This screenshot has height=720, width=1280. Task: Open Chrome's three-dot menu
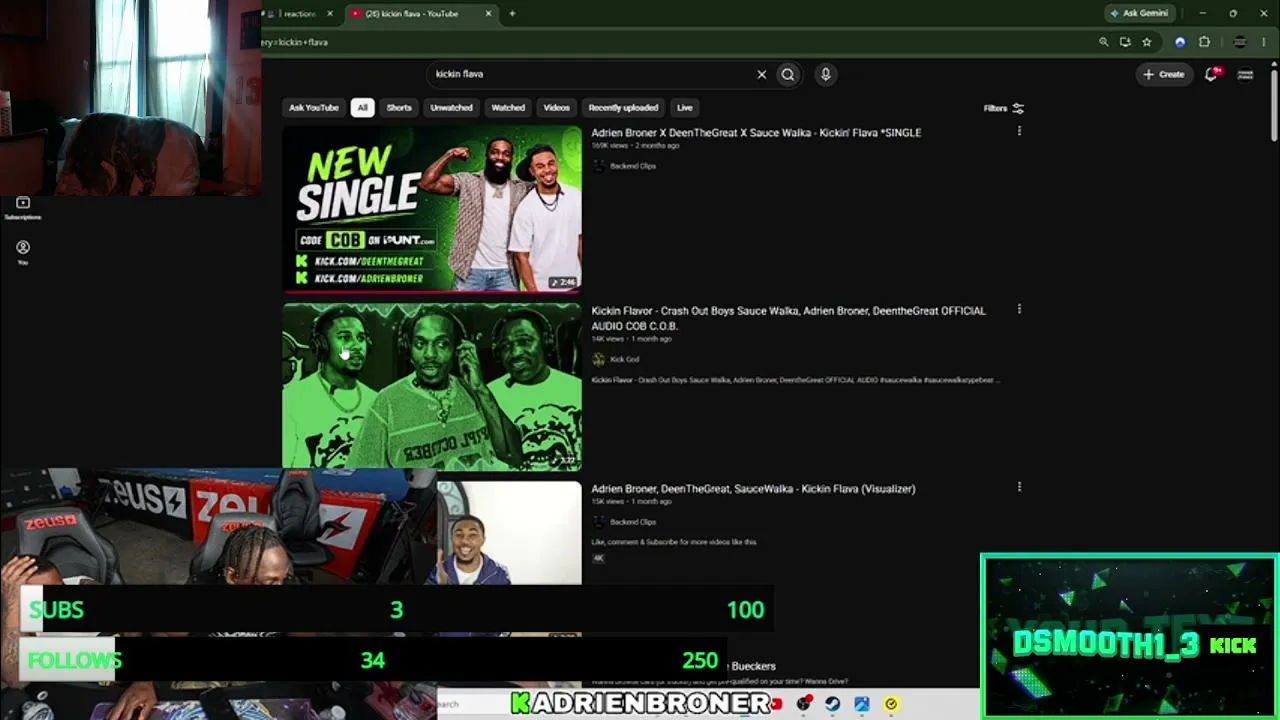1265,42
